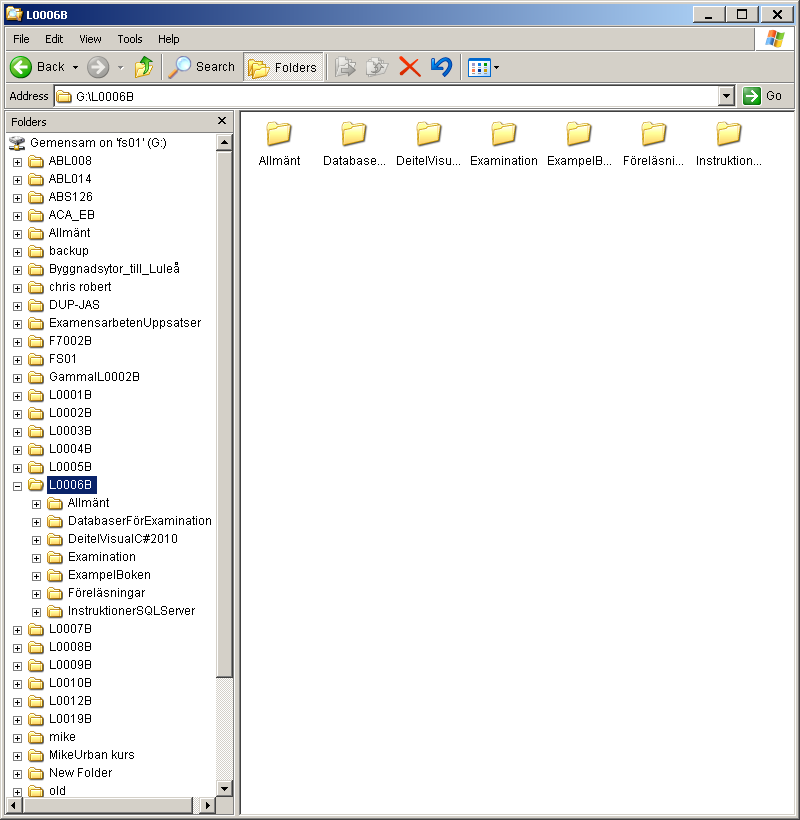Collapse the L0006B folder node

point(17,486)
